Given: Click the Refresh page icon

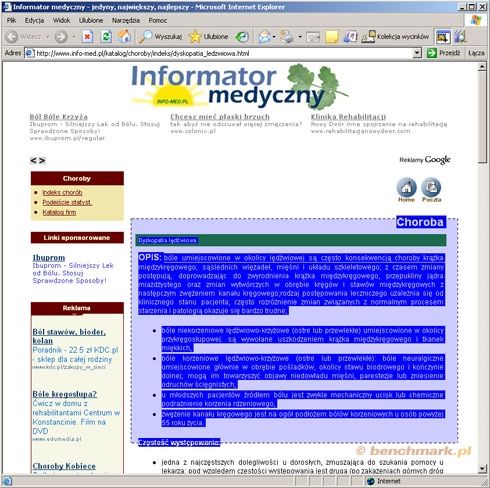Looking at the screenshot, I should tap(106, 36).
